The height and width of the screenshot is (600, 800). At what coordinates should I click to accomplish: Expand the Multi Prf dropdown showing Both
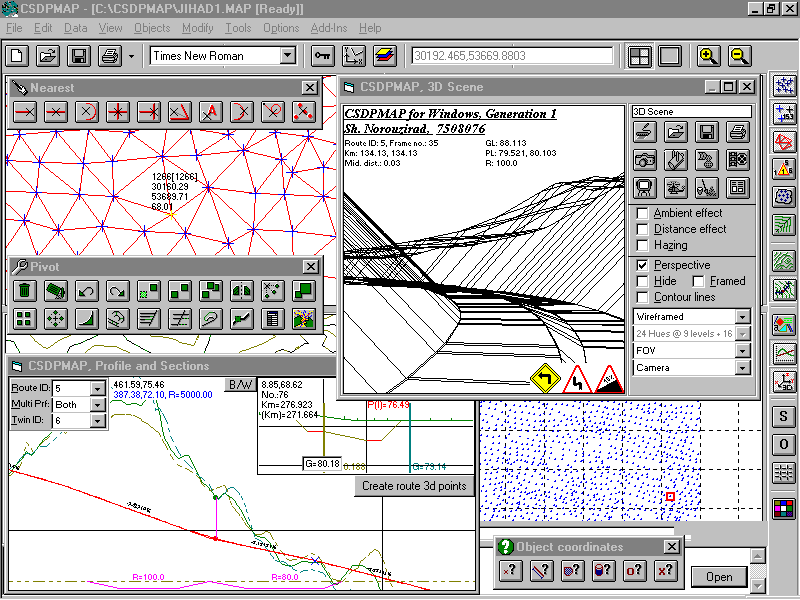click(x=97, y=405)
